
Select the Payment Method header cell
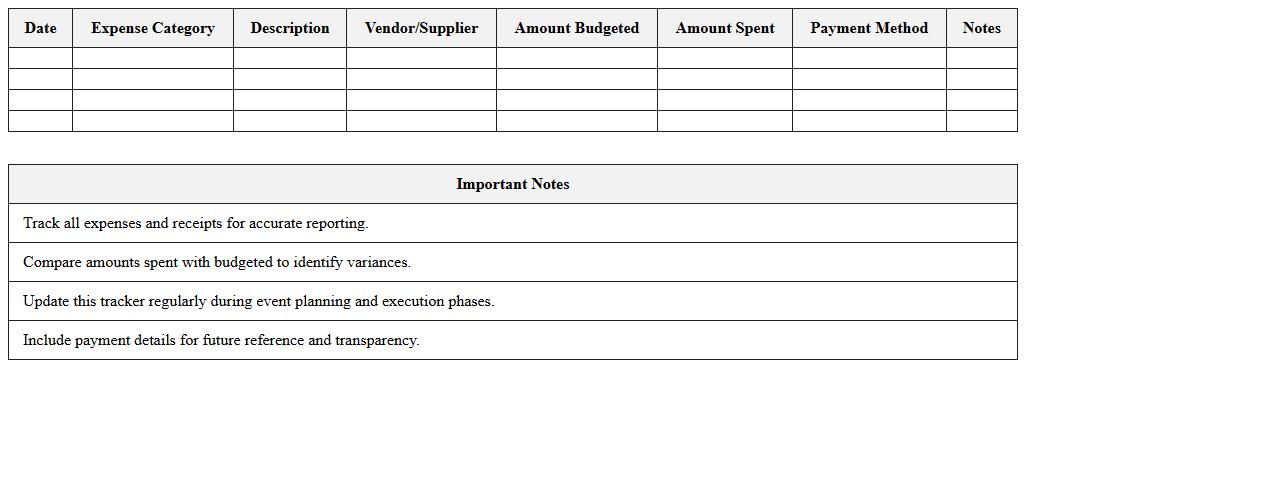pos(869,28)
